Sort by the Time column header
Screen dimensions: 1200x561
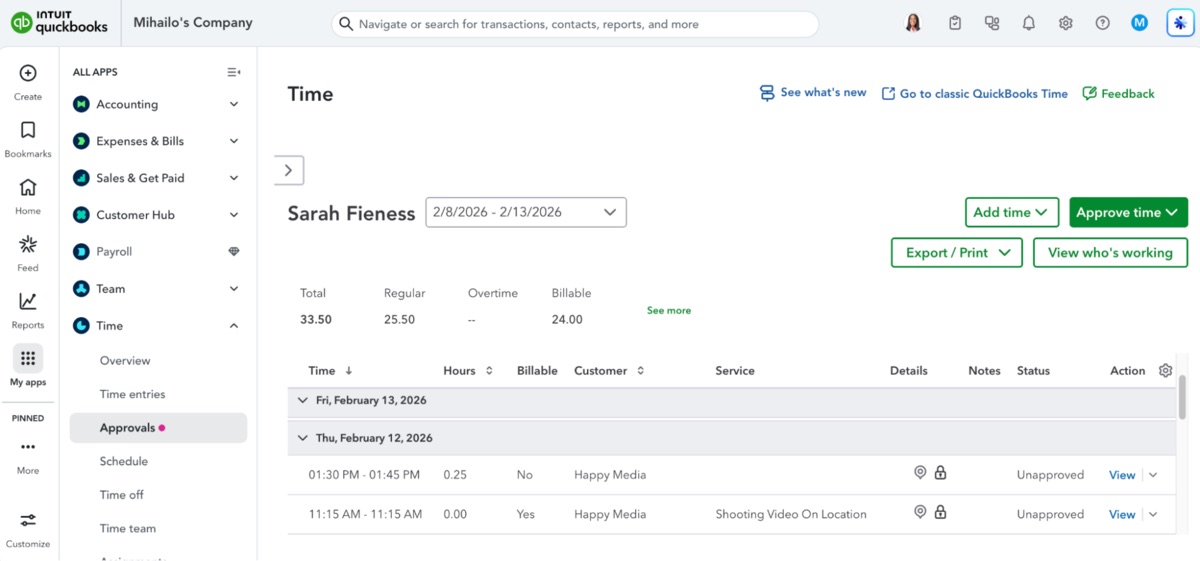[x=331, y=370]
